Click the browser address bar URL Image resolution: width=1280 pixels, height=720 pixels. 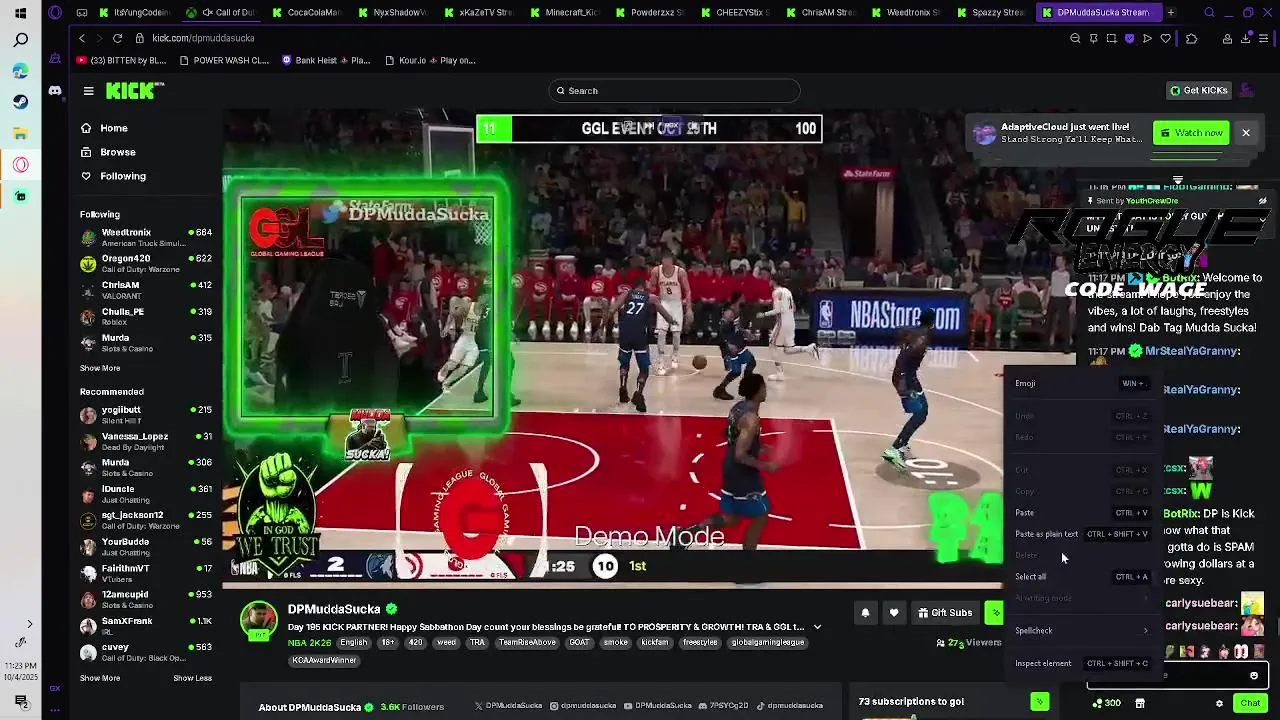click(x=203, y=38)
